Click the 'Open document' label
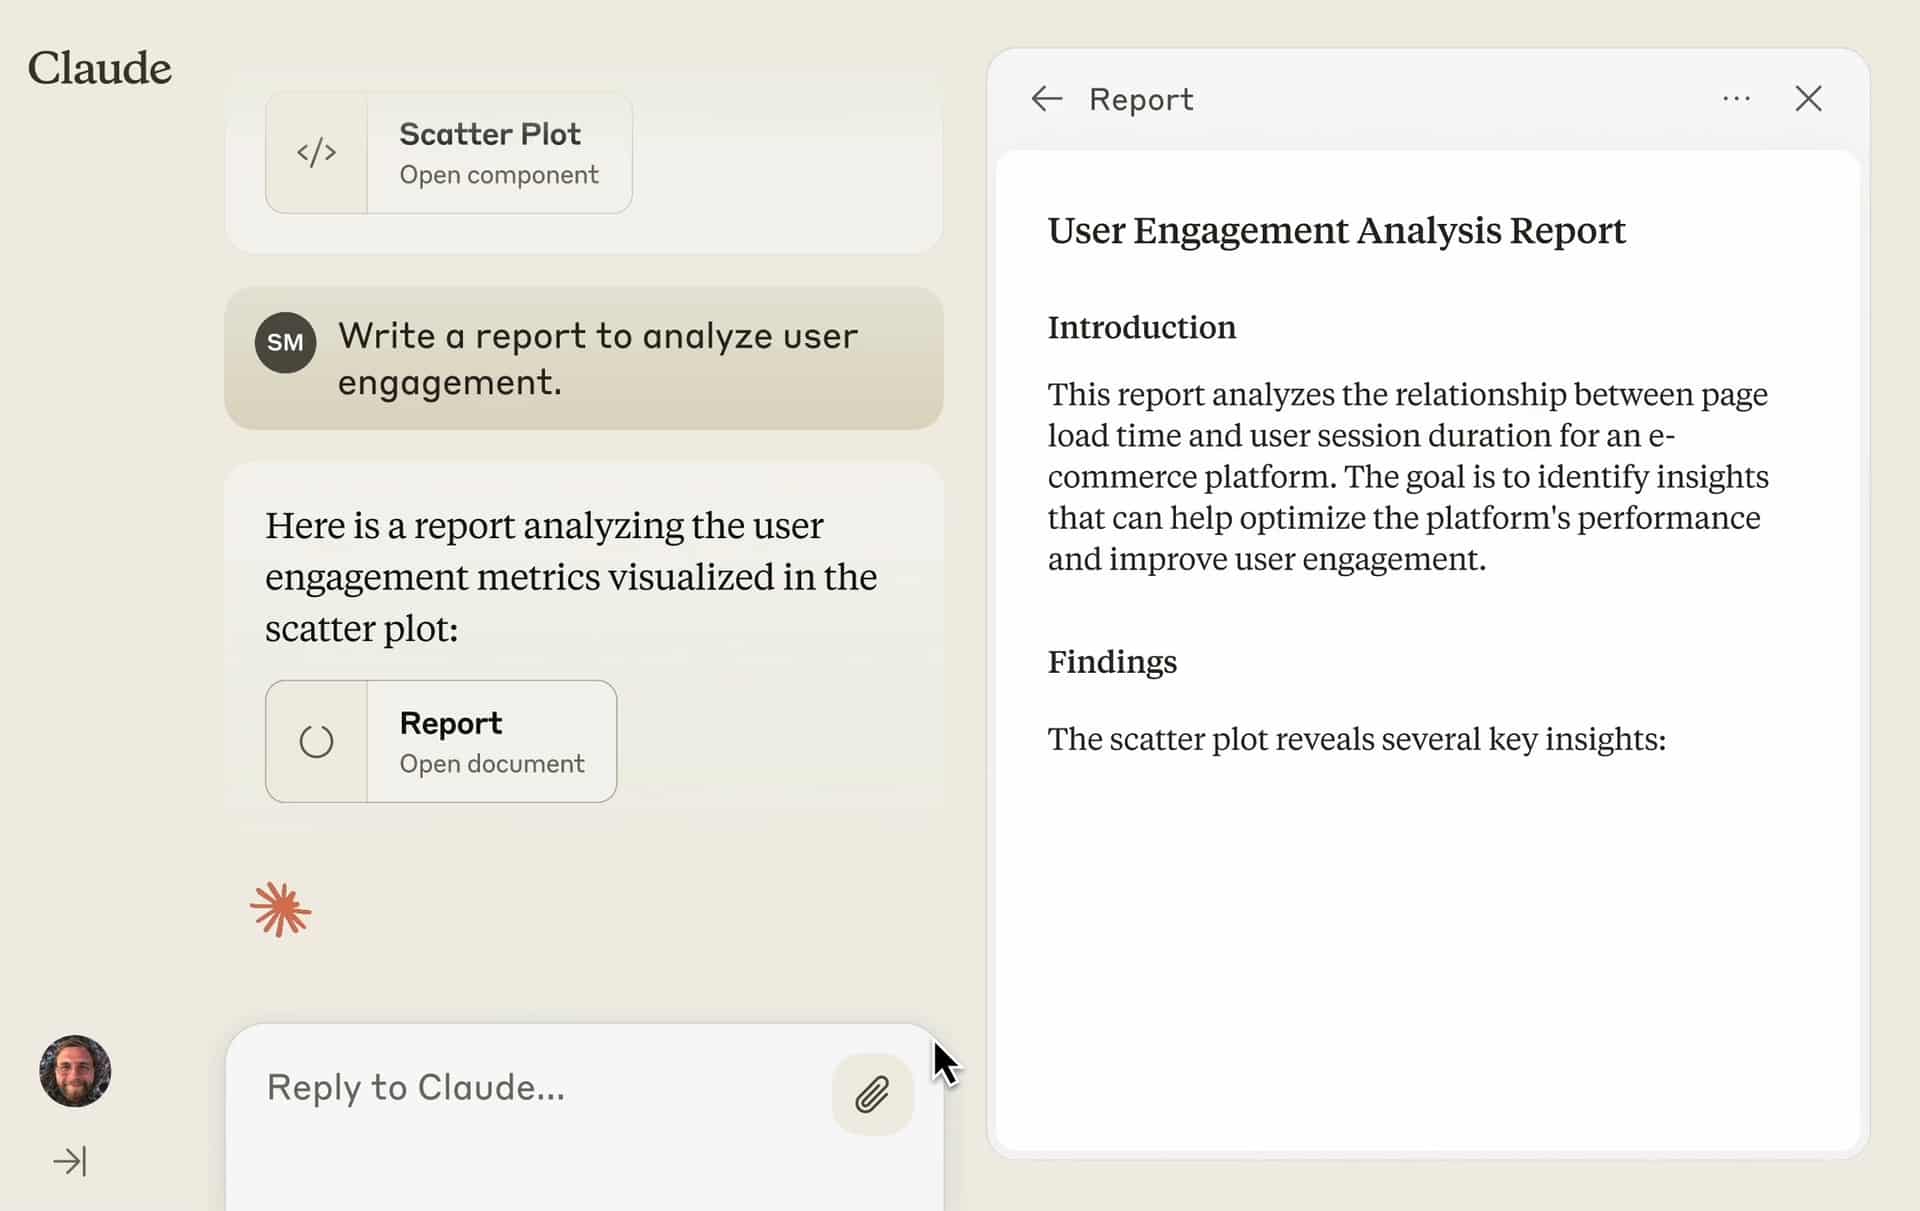Image resolution: width=1920 pixels, height=1211 pixels. 492,764
